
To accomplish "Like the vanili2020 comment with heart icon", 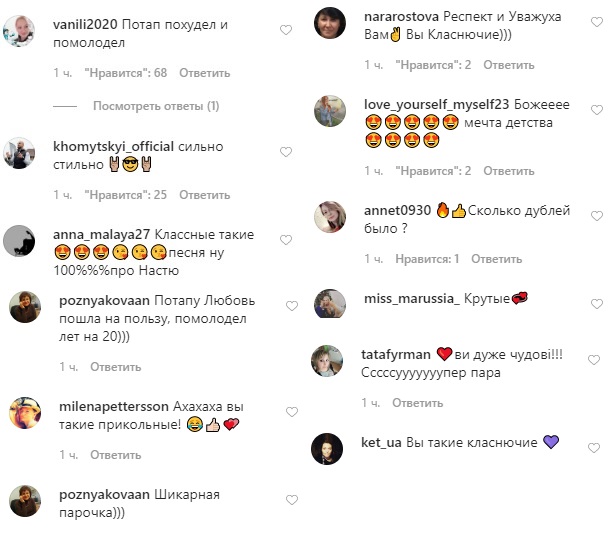I will [286, 30].
